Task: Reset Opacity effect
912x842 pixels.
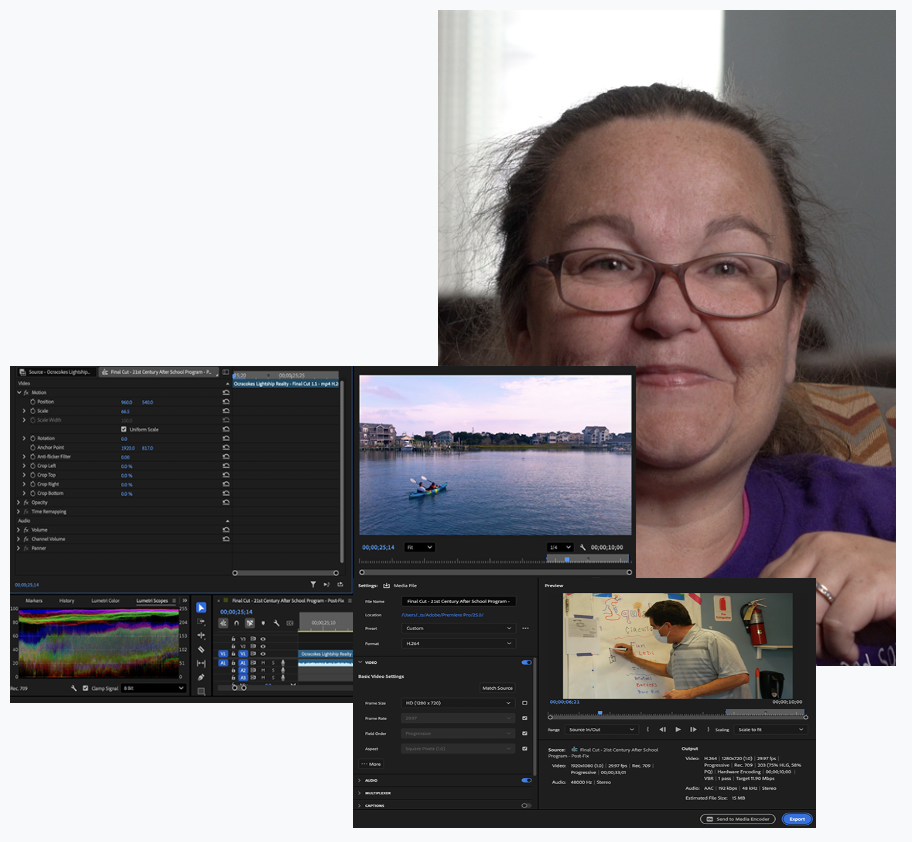Action: [x=226, y=502]
